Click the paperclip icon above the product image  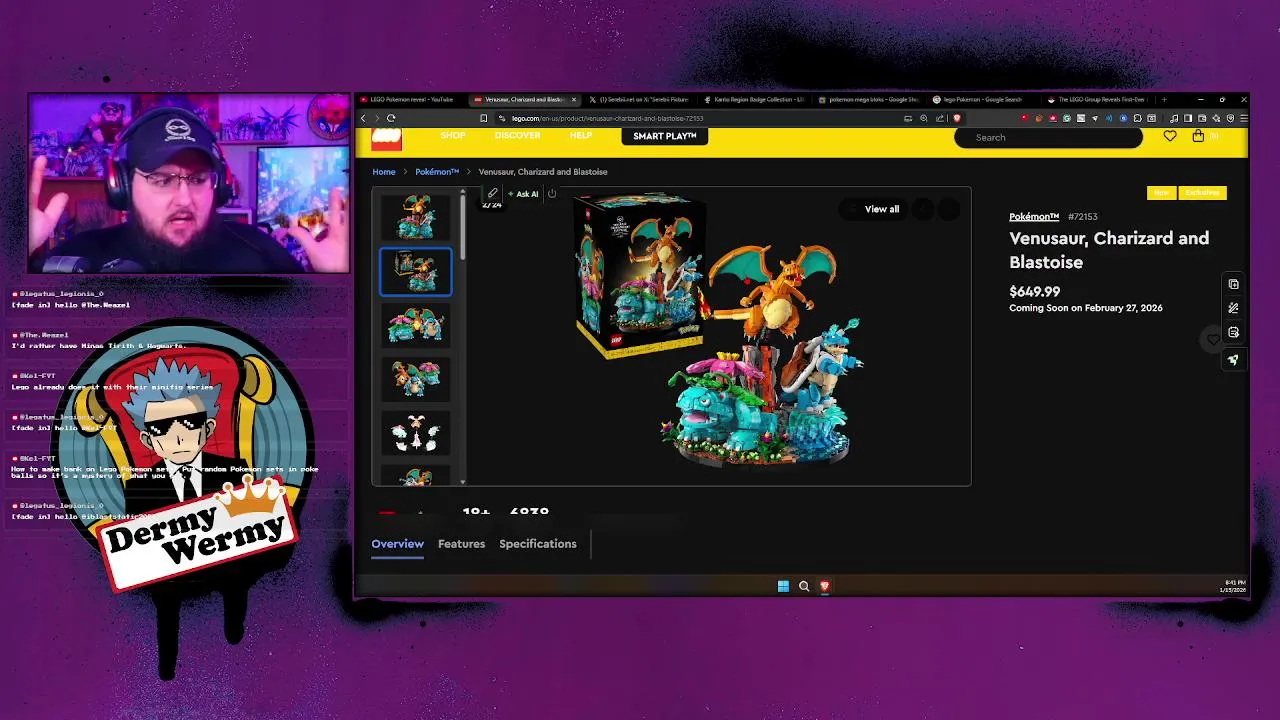pos(492,193)
